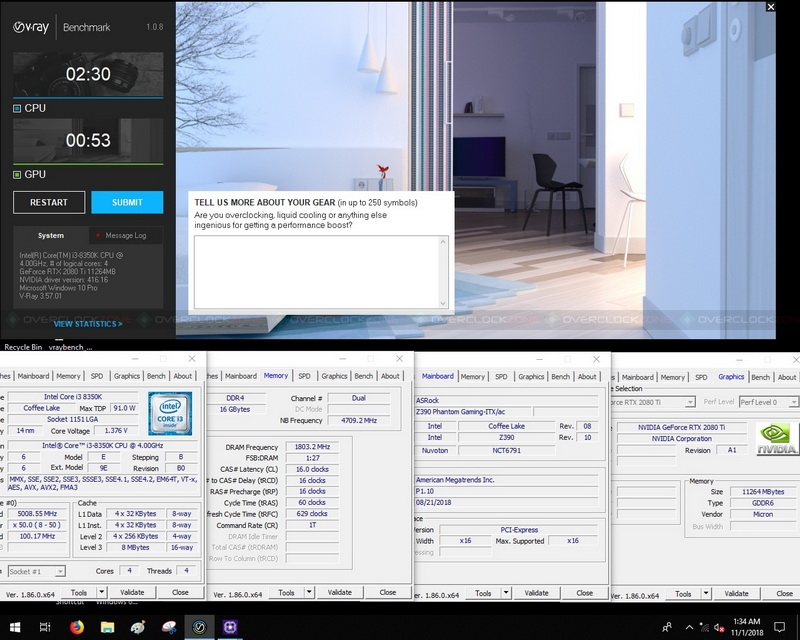Select the GPU memory size 11264 MBytes

[762, 491]
